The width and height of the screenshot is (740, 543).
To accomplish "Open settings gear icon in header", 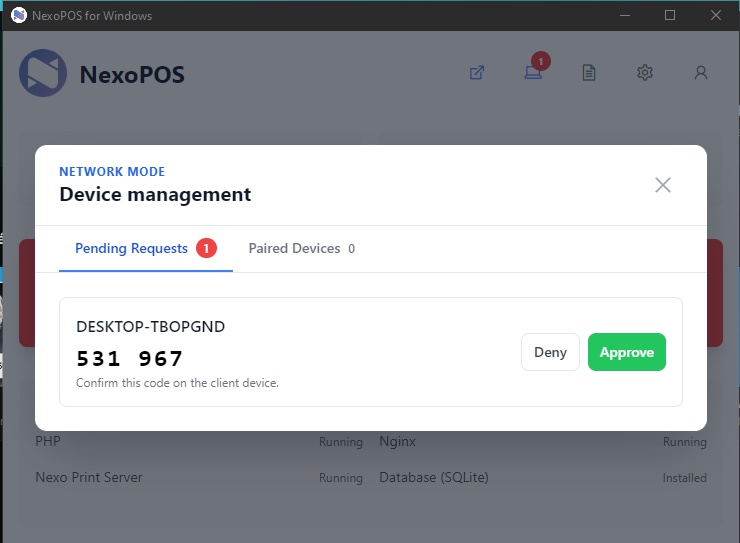I will 645,73.
